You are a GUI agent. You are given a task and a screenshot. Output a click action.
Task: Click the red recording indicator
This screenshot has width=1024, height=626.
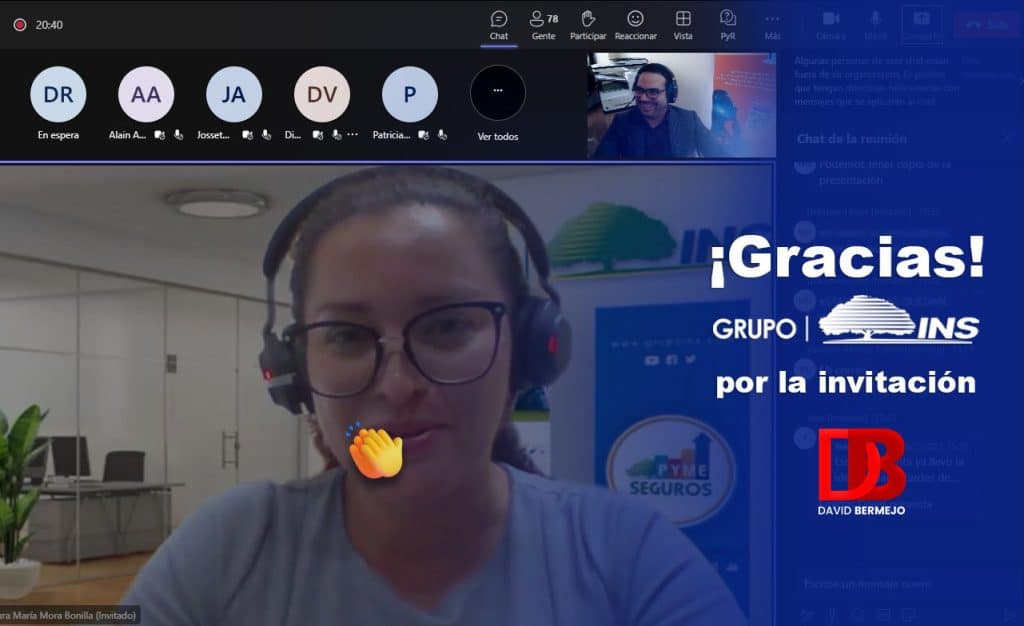click(x=20, y=25)
